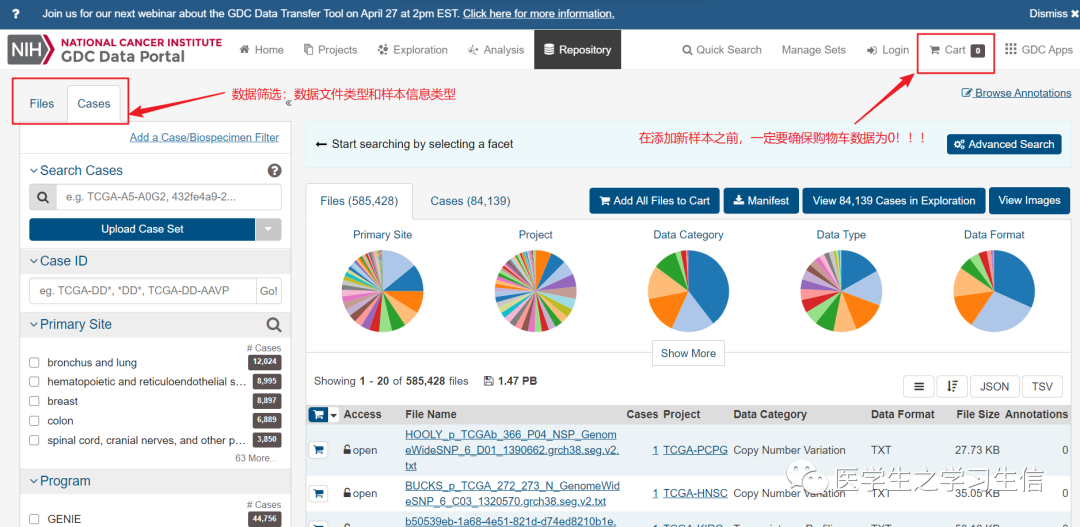The height and width of the screenshot is (527, 1080).
Task: Click the banner 'Click here for more information' link
Action: [x=539, y=14]
